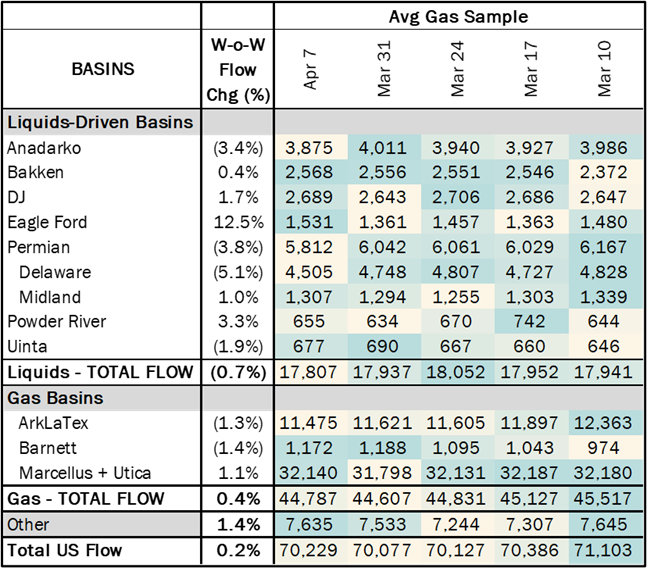Select Eagle Ford Mar 17 value '1,363'
647x568 pixels.
(x=530, y=222)
